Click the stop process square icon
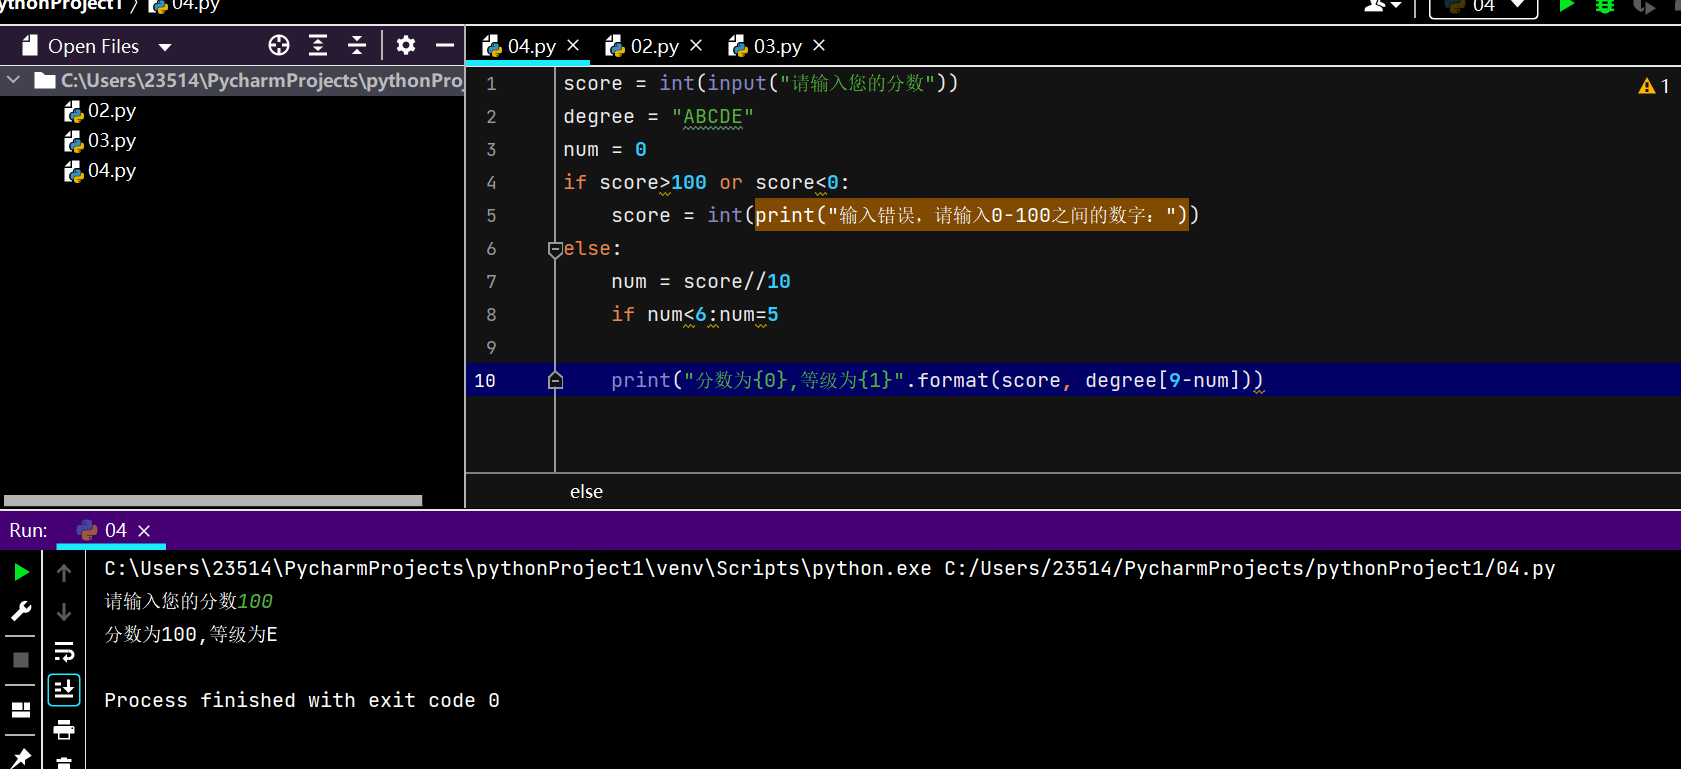This screenshot has width=1681, height=769. tap(21, 660)
